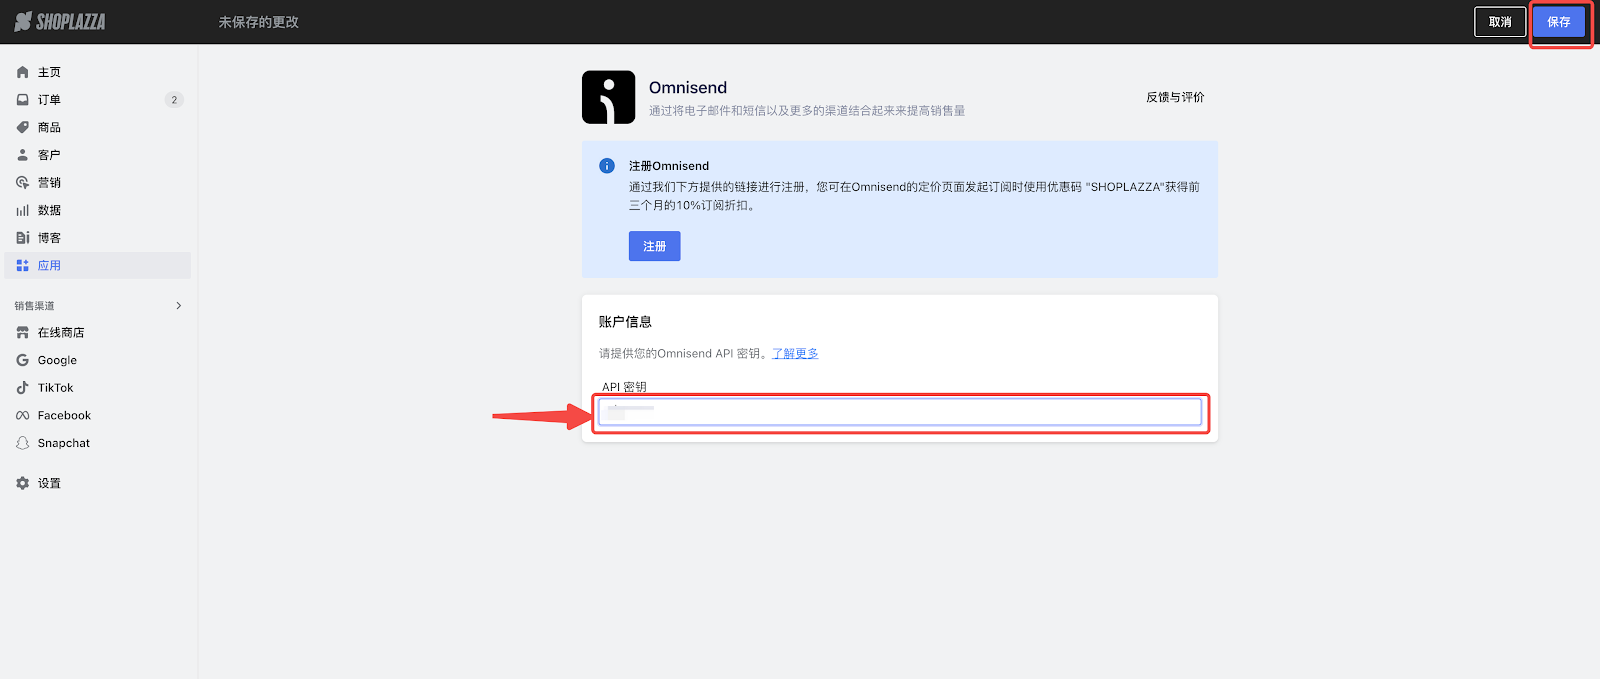
Task: Click the home icon beside 主页
Action: pyautogui.click(x=23, y=72)
